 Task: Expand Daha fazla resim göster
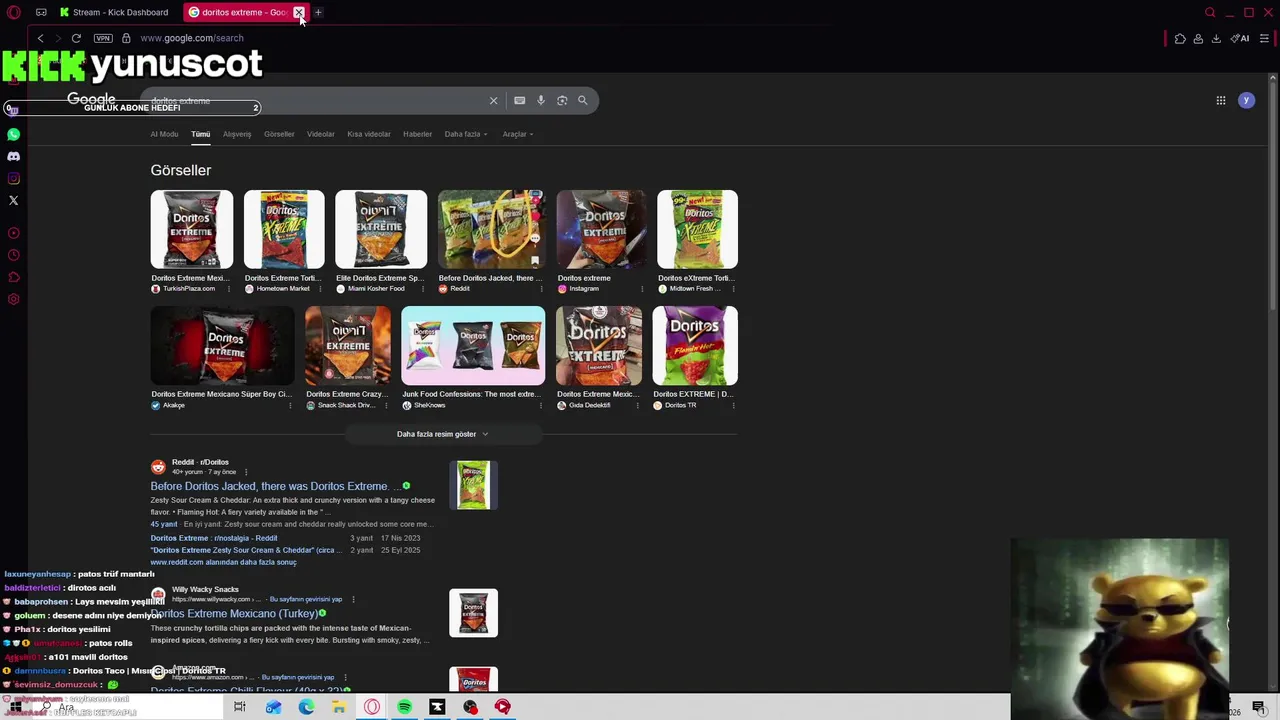(443, 434)
